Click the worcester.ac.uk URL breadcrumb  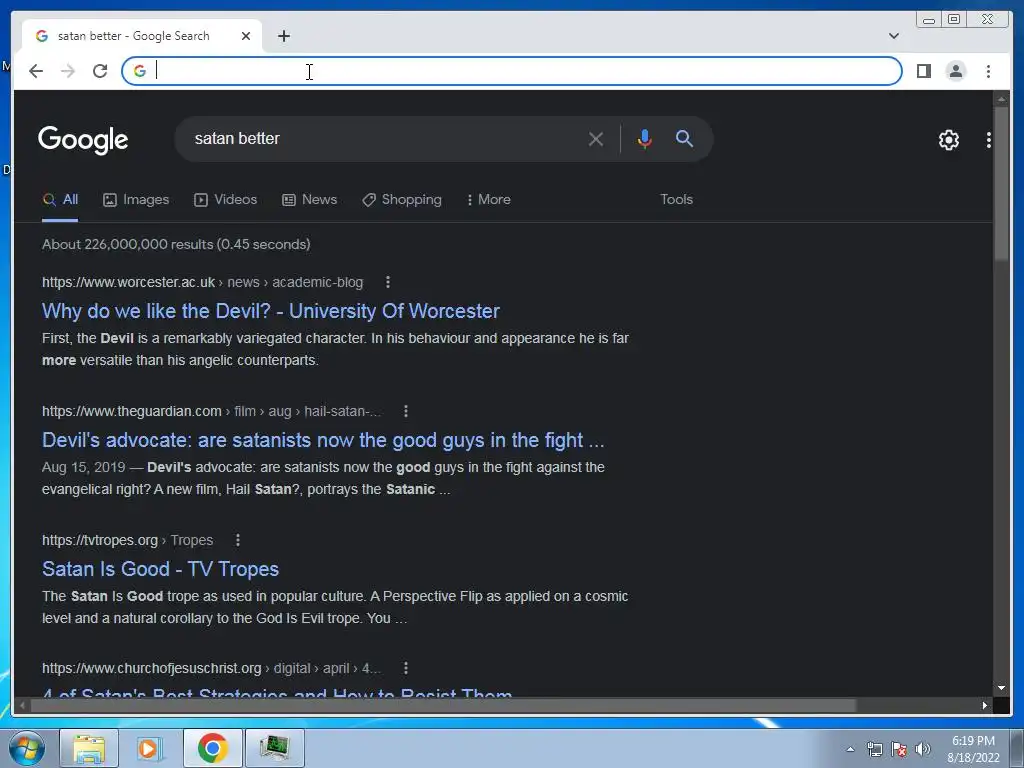pos(202,282)
